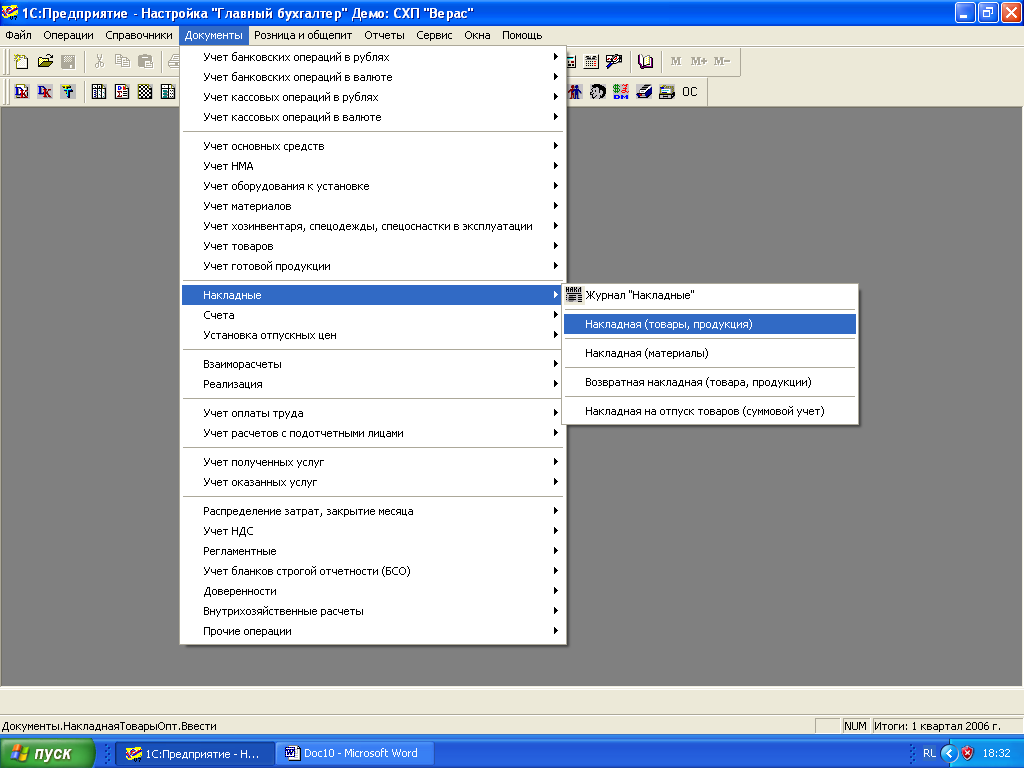Click the device-with-screen icon before OC
This screenshot has width=1024, height=768.
[667, 91]
